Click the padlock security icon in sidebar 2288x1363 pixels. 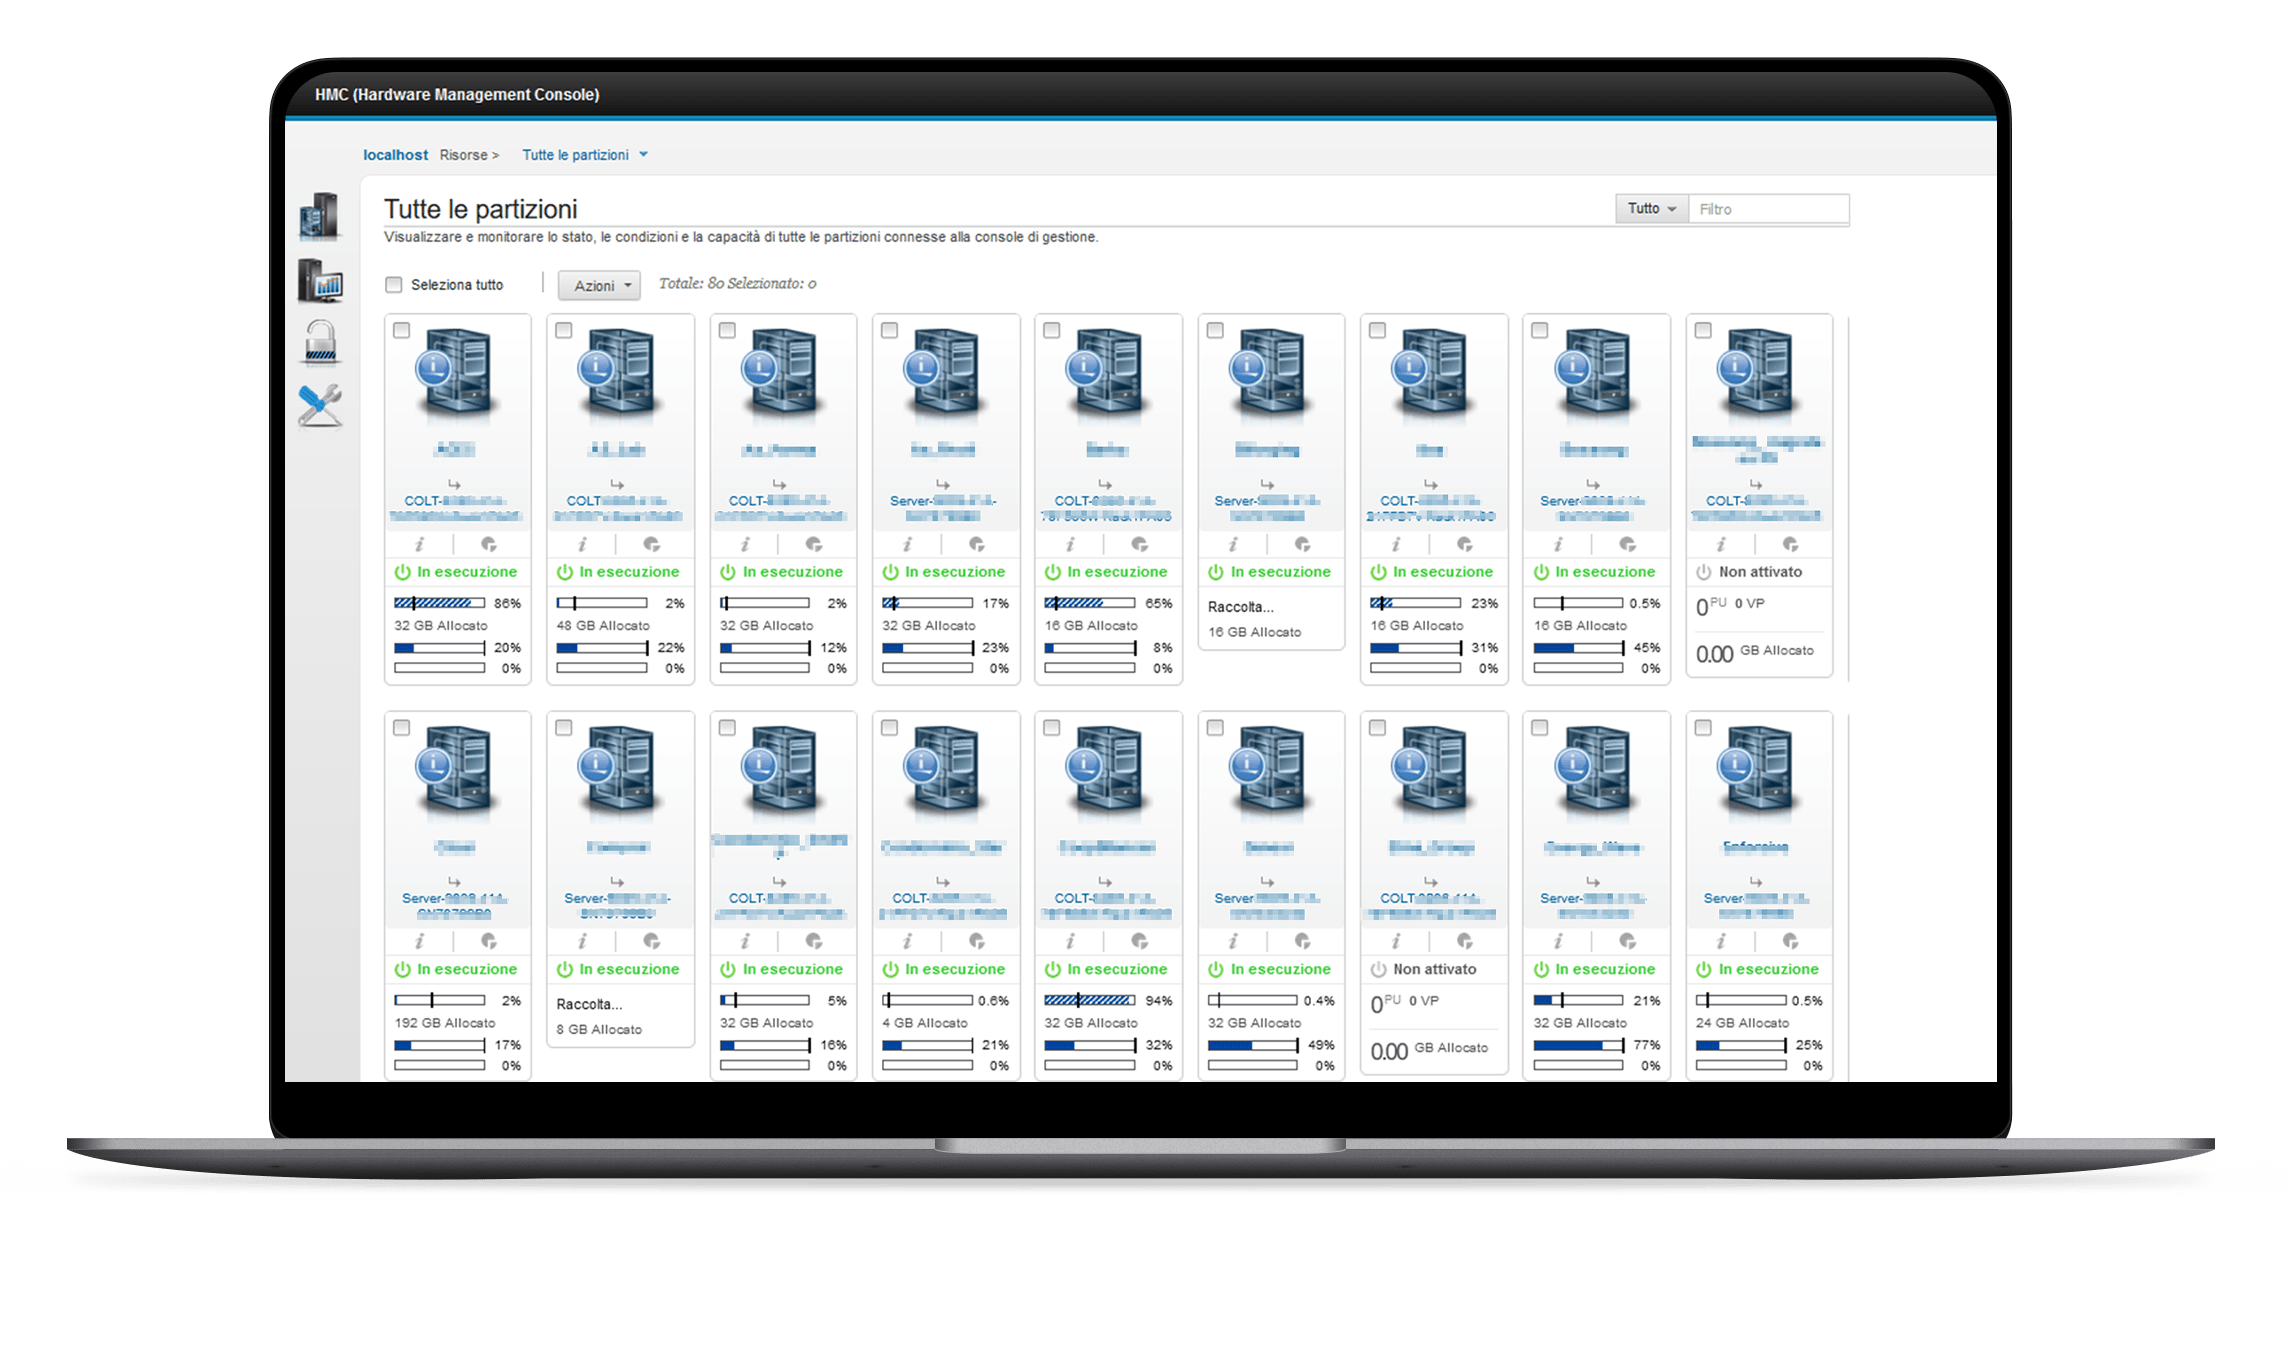coord(320,343)
